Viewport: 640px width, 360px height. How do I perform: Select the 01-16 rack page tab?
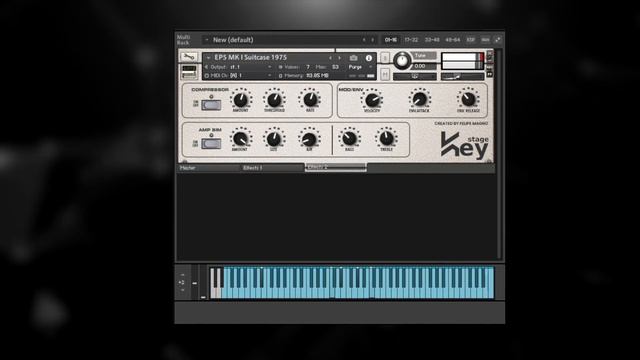click(391, 40)
